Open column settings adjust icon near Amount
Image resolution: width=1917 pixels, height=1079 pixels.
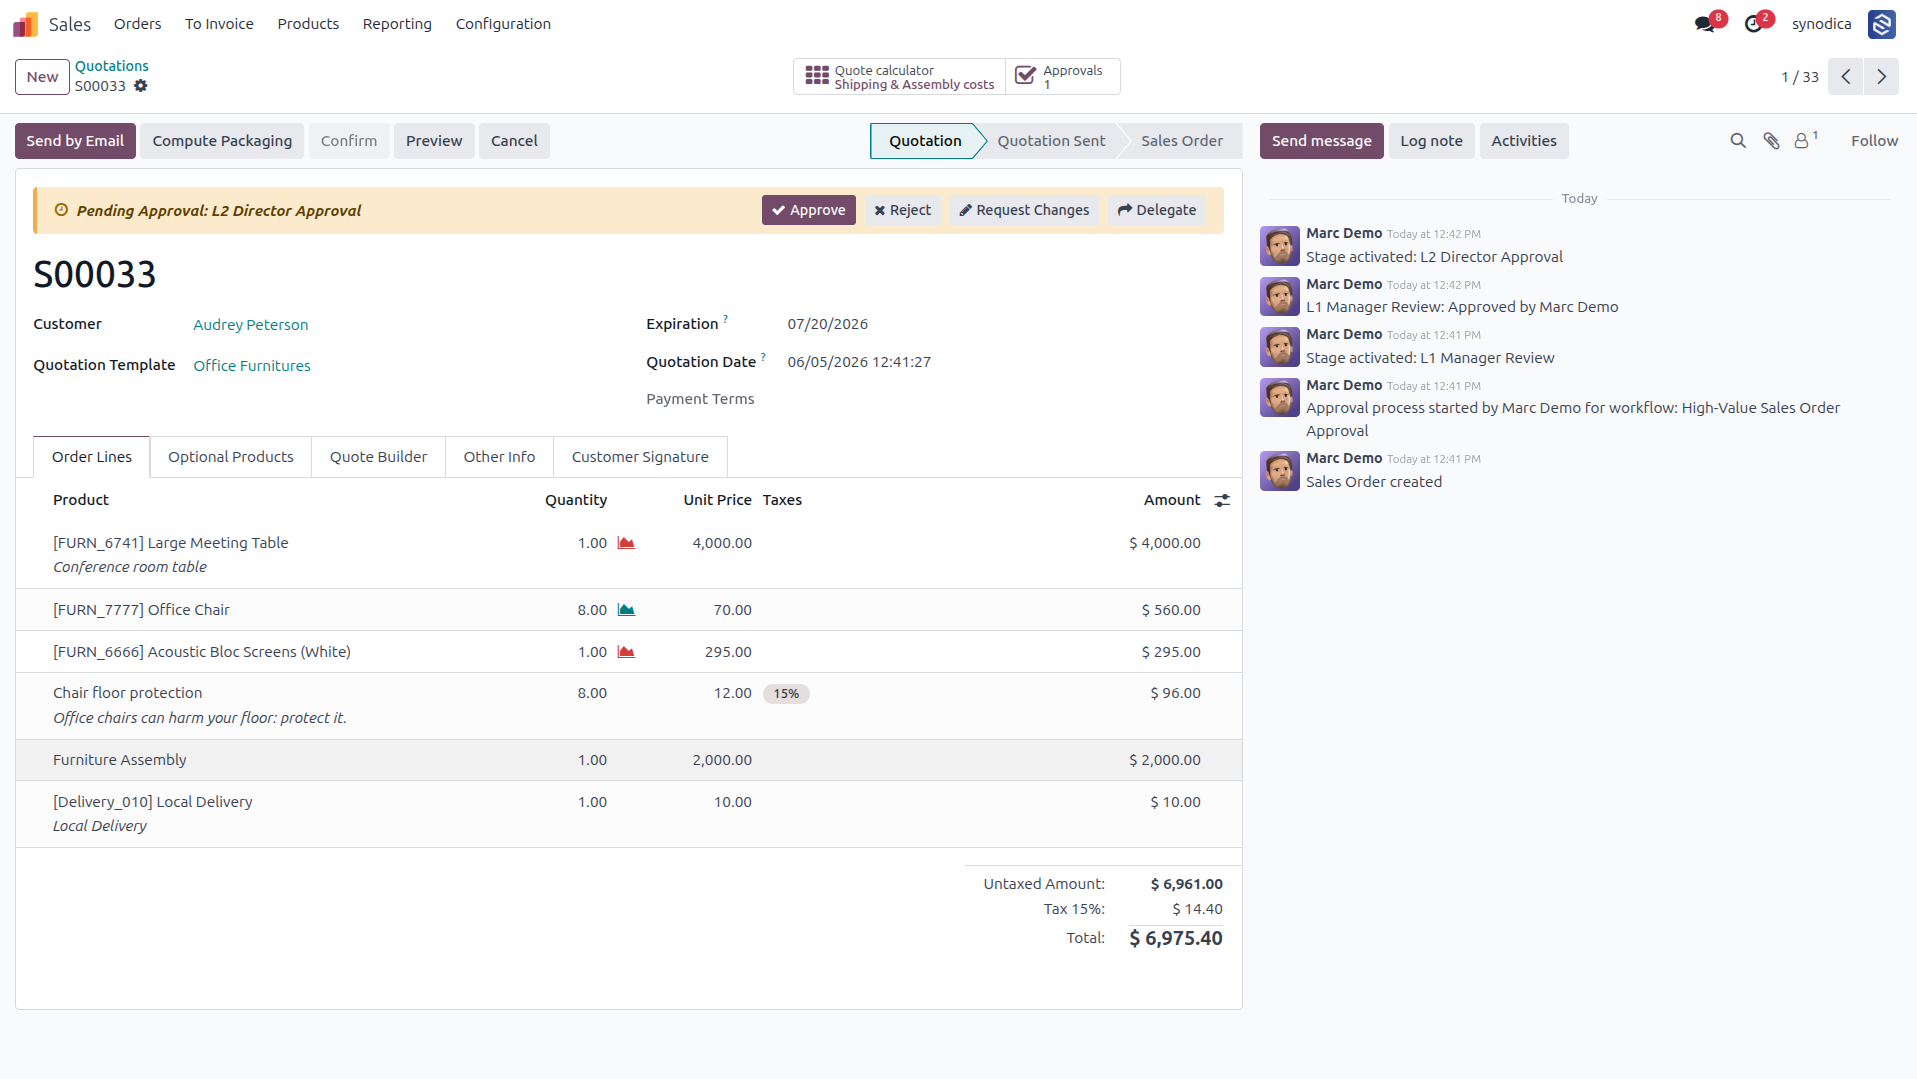click(1222, 500)
